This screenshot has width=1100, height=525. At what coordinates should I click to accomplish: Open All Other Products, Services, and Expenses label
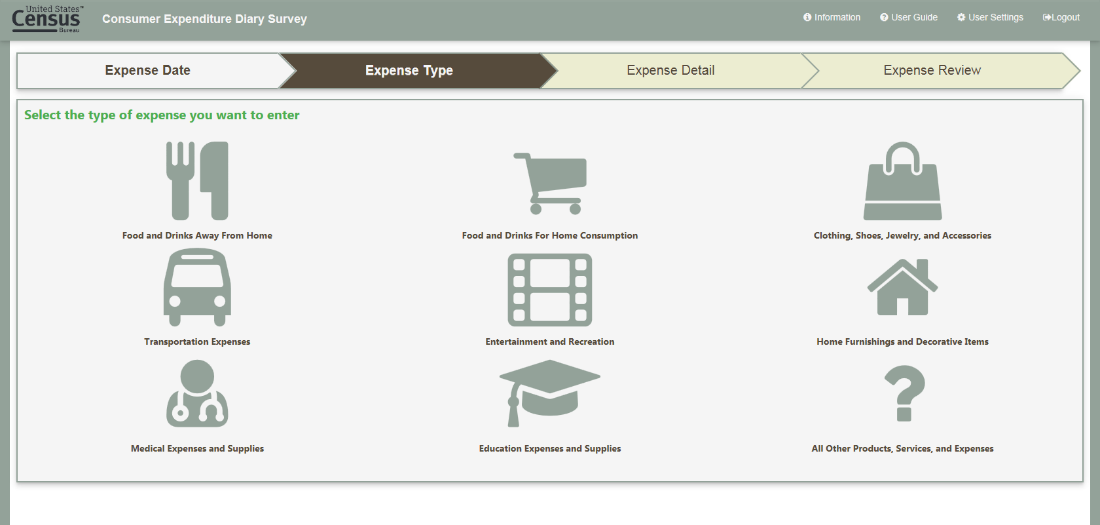(x=902, y=448)
